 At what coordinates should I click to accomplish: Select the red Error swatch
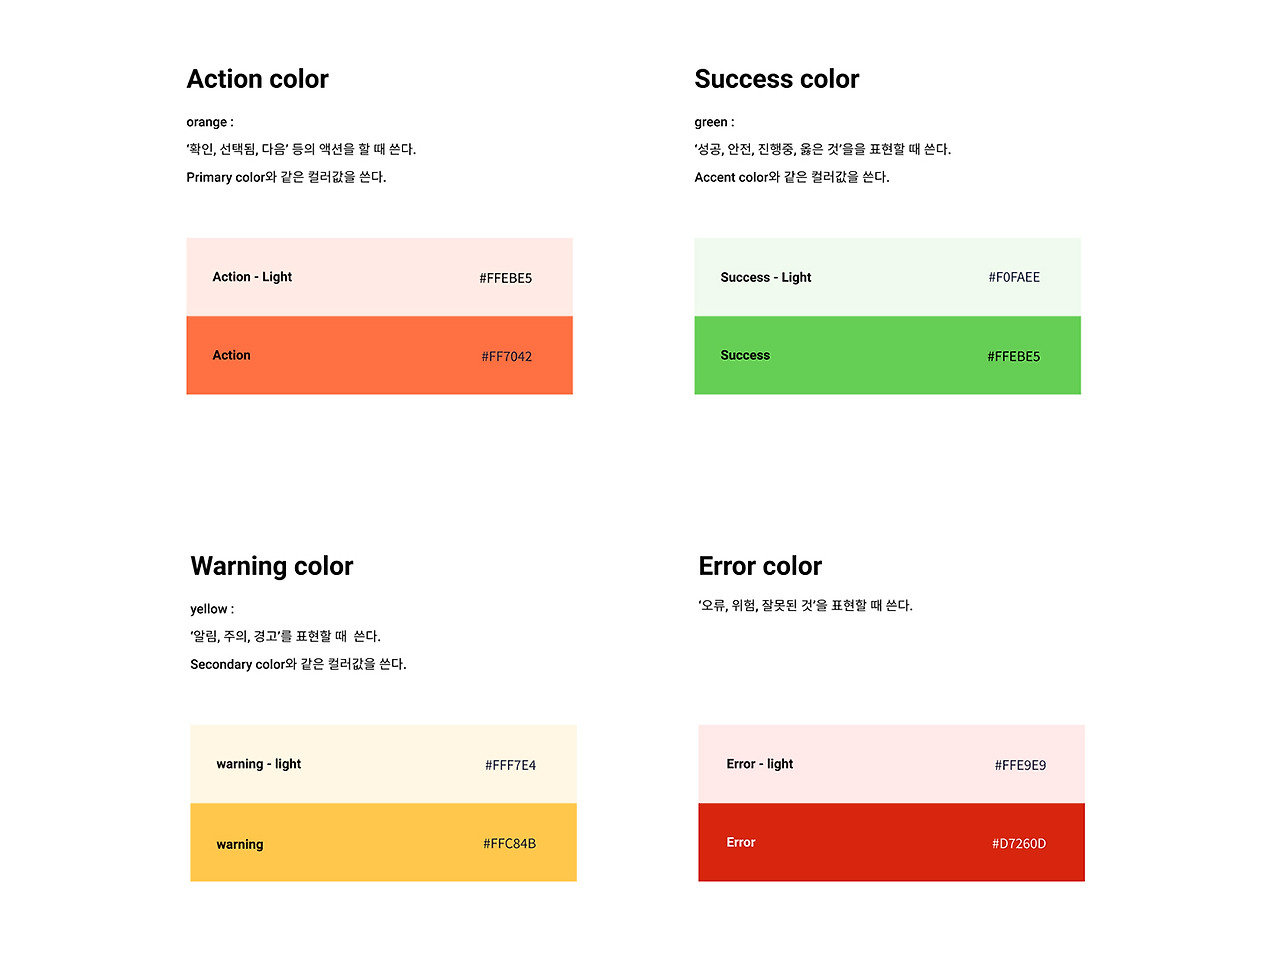pos(891,842)
